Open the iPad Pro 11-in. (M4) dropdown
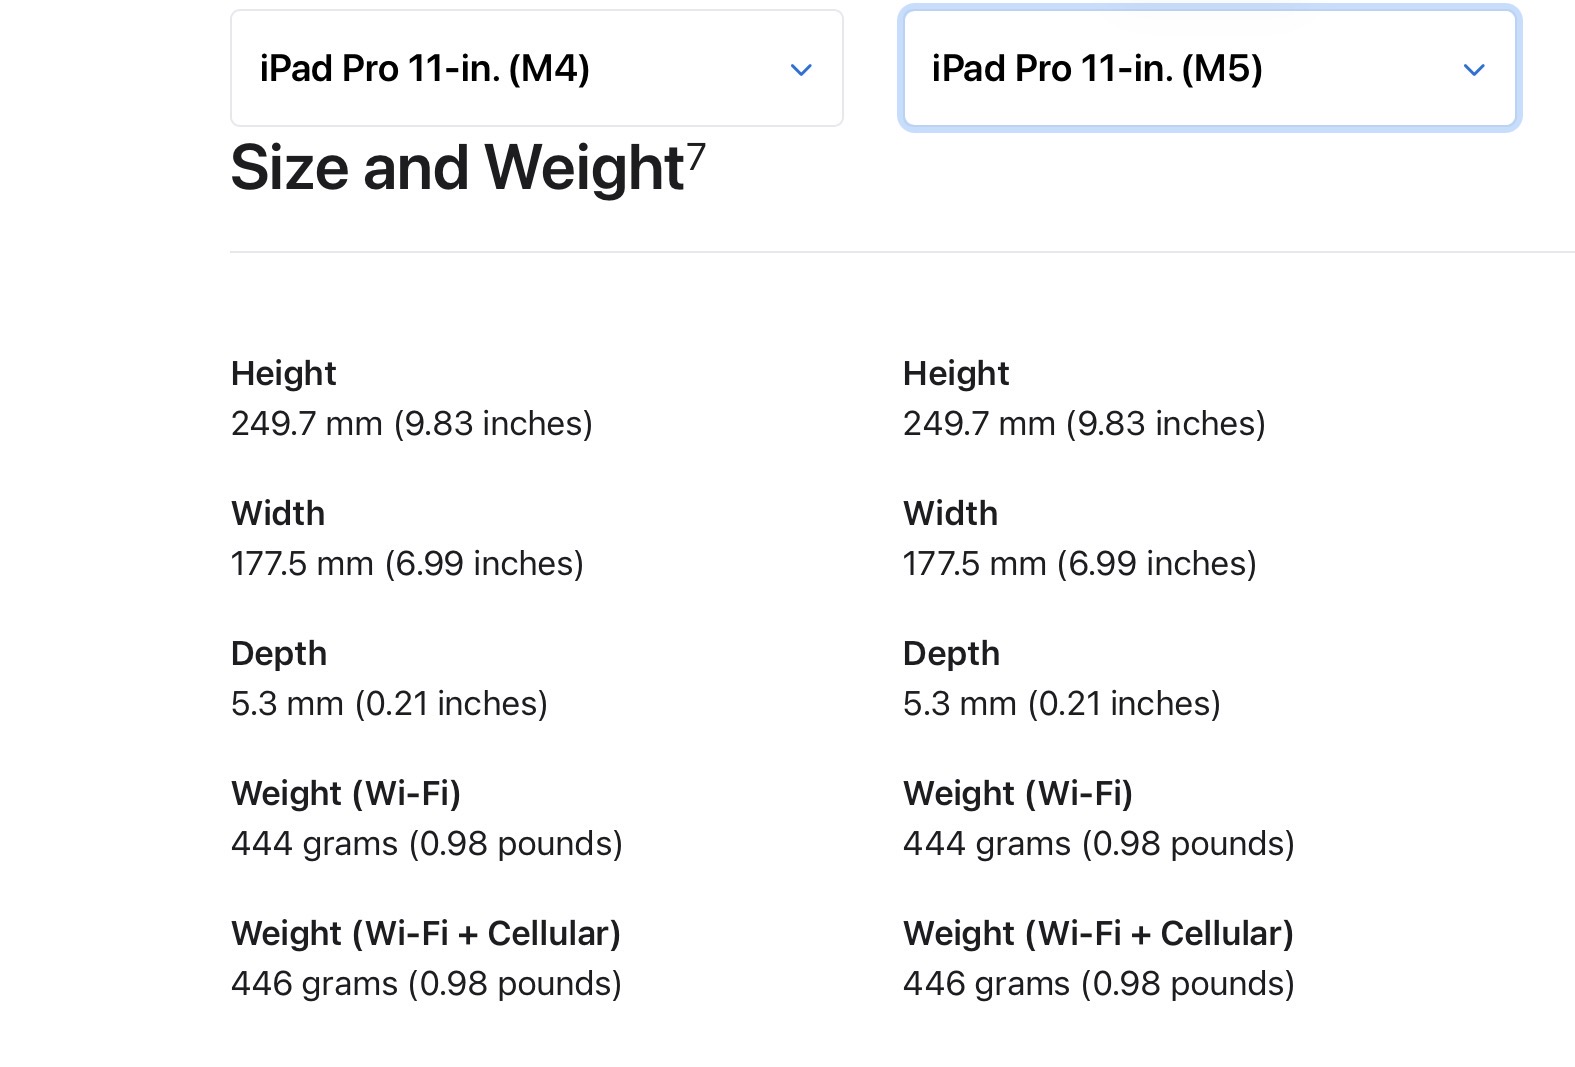 (536, 69)
